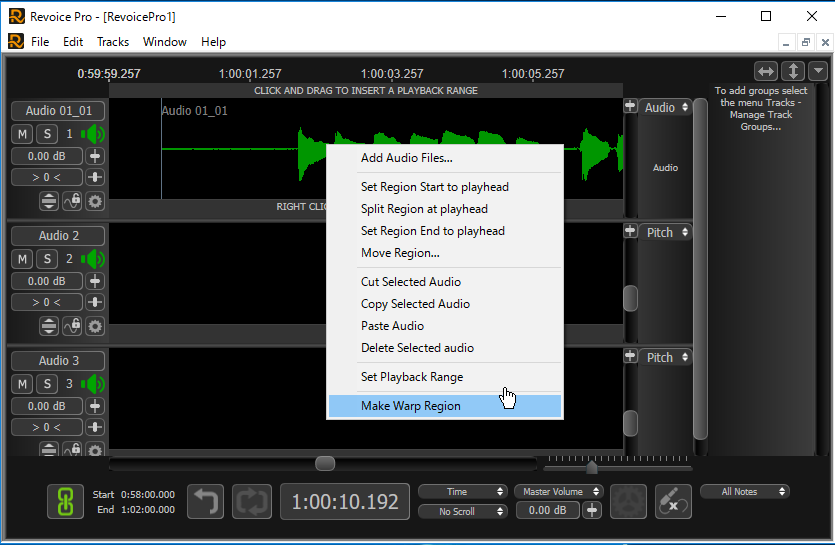Click the Audio 01_01 track's 0.00 dB field
The height and width of the screenshot is (545, 835).
click(47, 156)
